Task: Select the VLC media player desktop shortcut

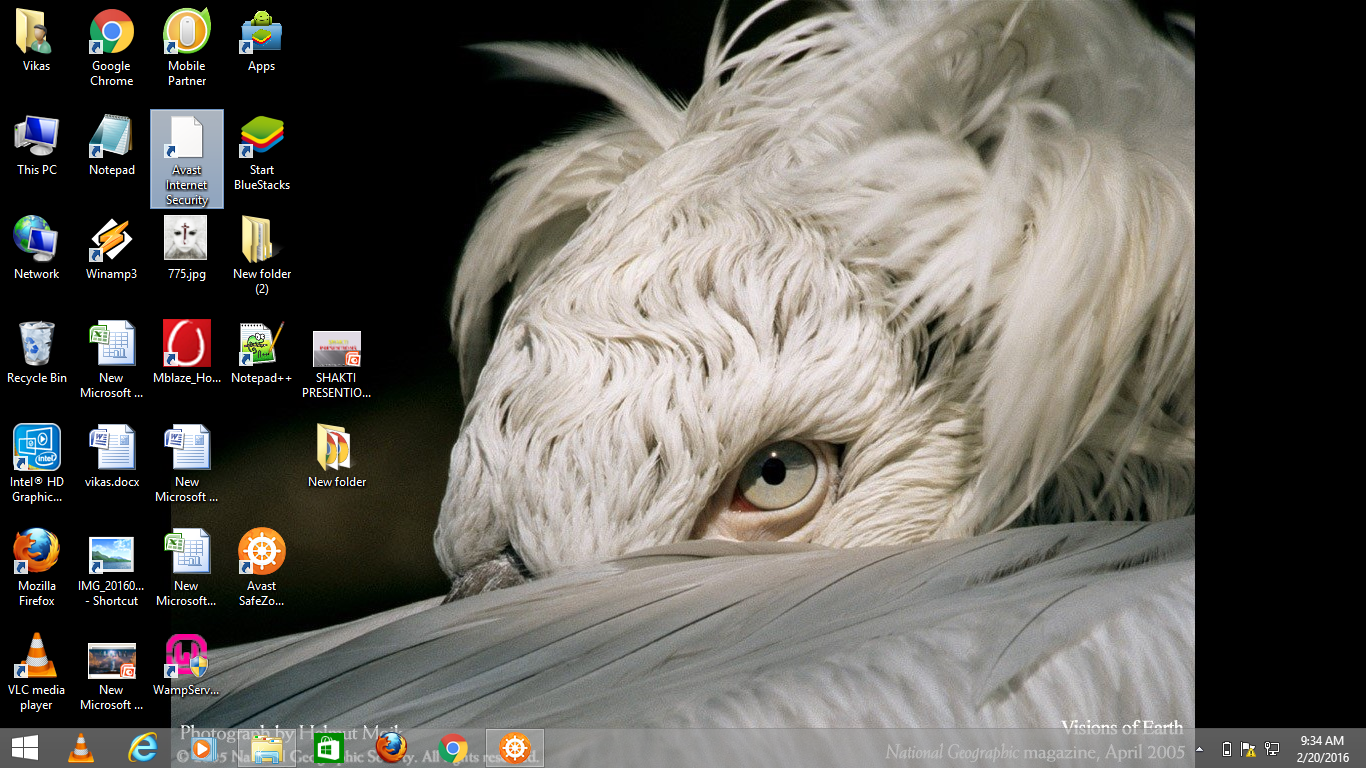Action: pos(37,671)
